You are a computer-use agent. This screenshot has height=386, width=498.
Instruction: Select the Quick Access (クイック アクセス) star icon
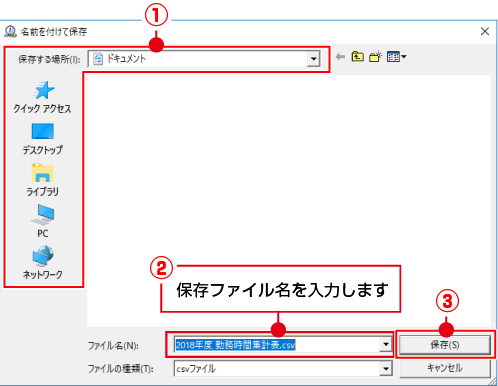44,90
